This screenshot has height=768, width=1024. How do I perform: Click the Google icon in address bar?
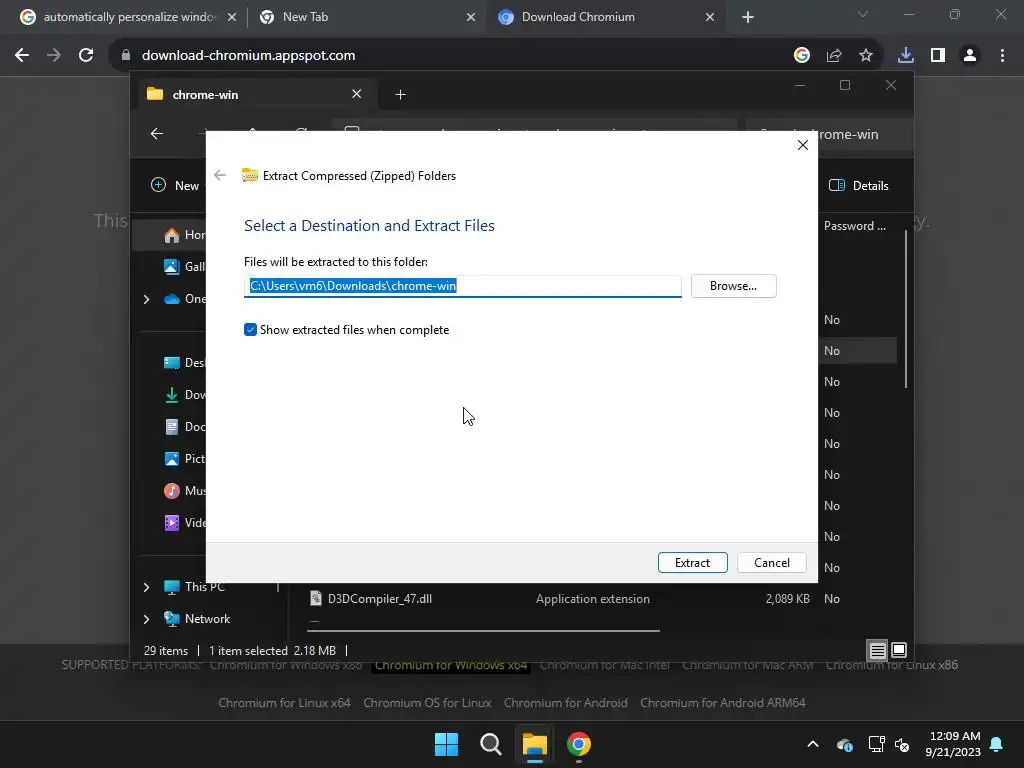click(x=802, y=56)
